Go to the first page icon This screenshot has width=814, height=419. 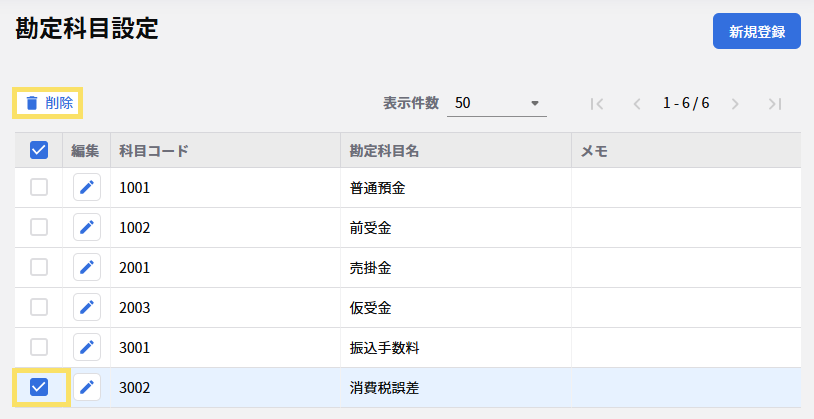597,103
